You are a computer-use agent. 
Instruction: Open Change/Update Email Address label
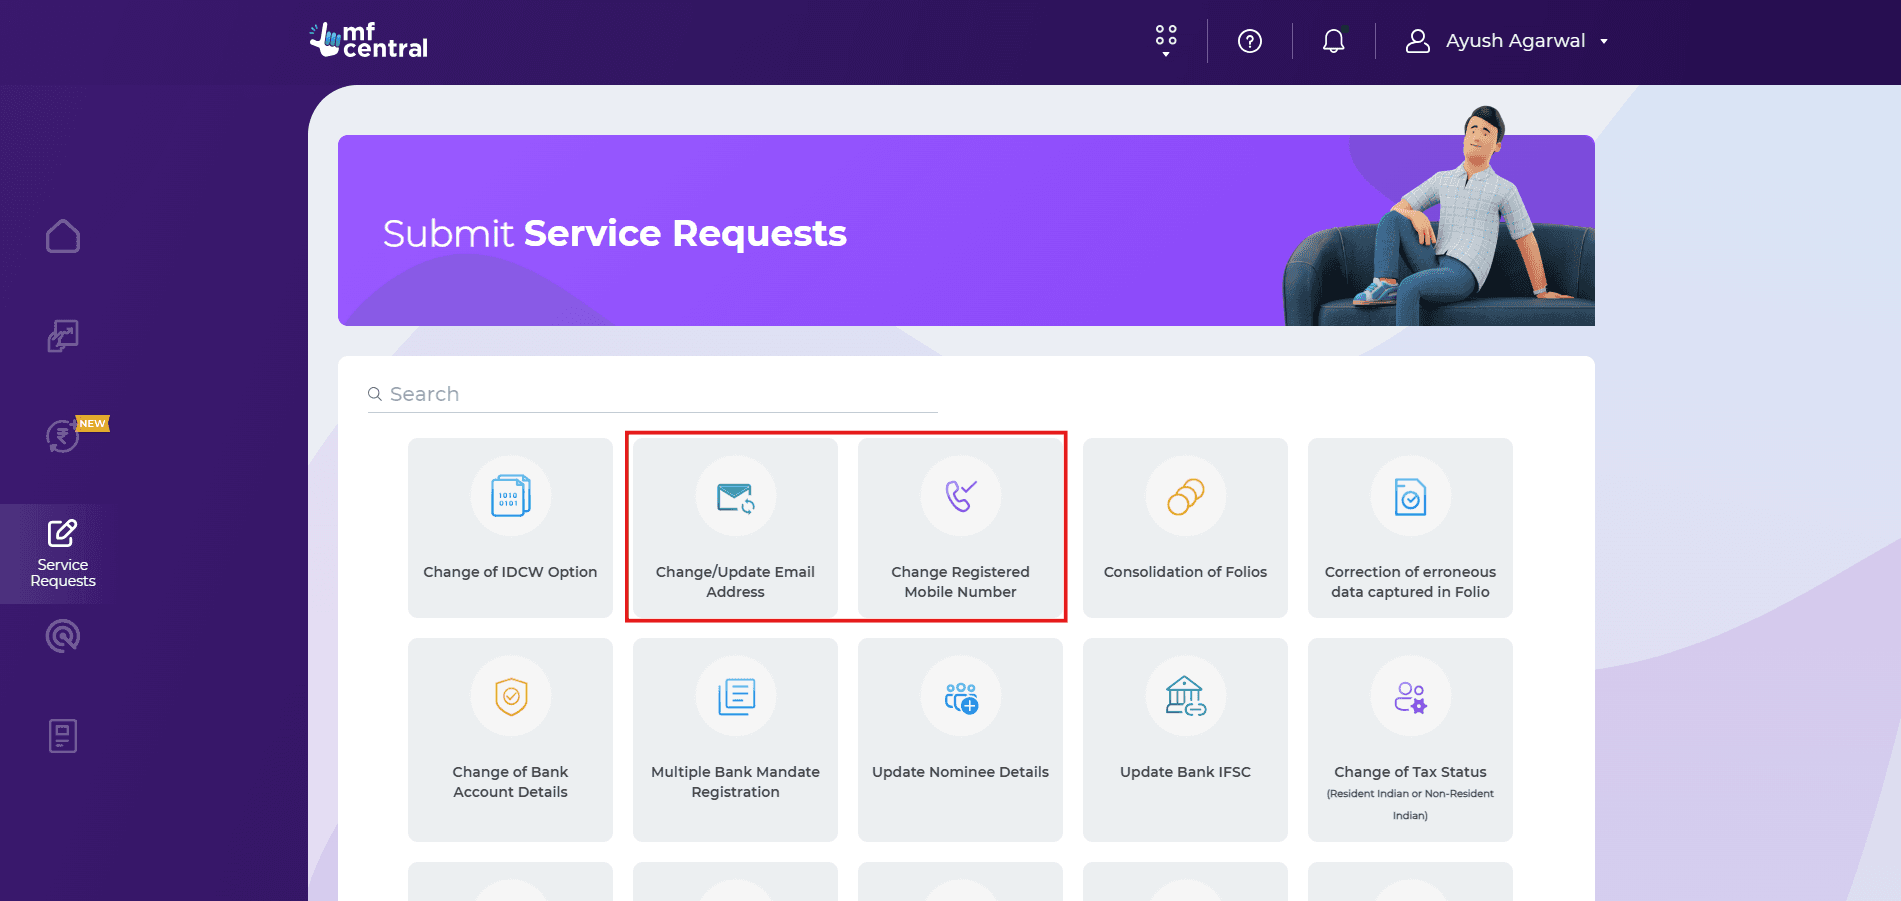pyautogui.click(x=735, y=582)
